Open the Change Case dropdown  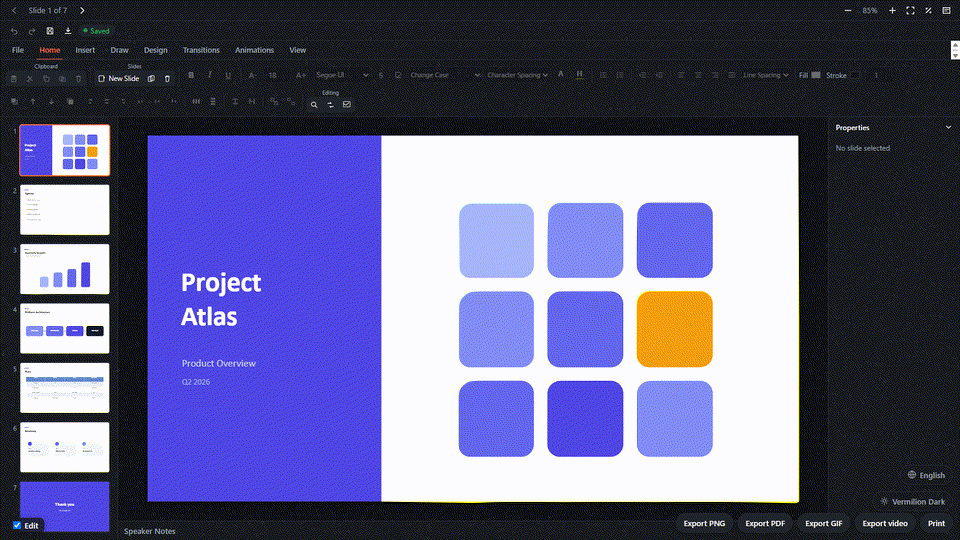click(444, 75)
